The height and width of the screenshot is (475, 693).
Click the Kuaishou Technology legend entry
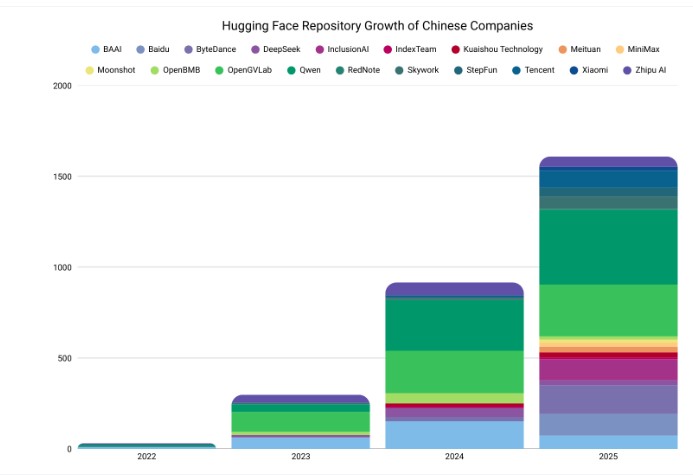(497, 49)
